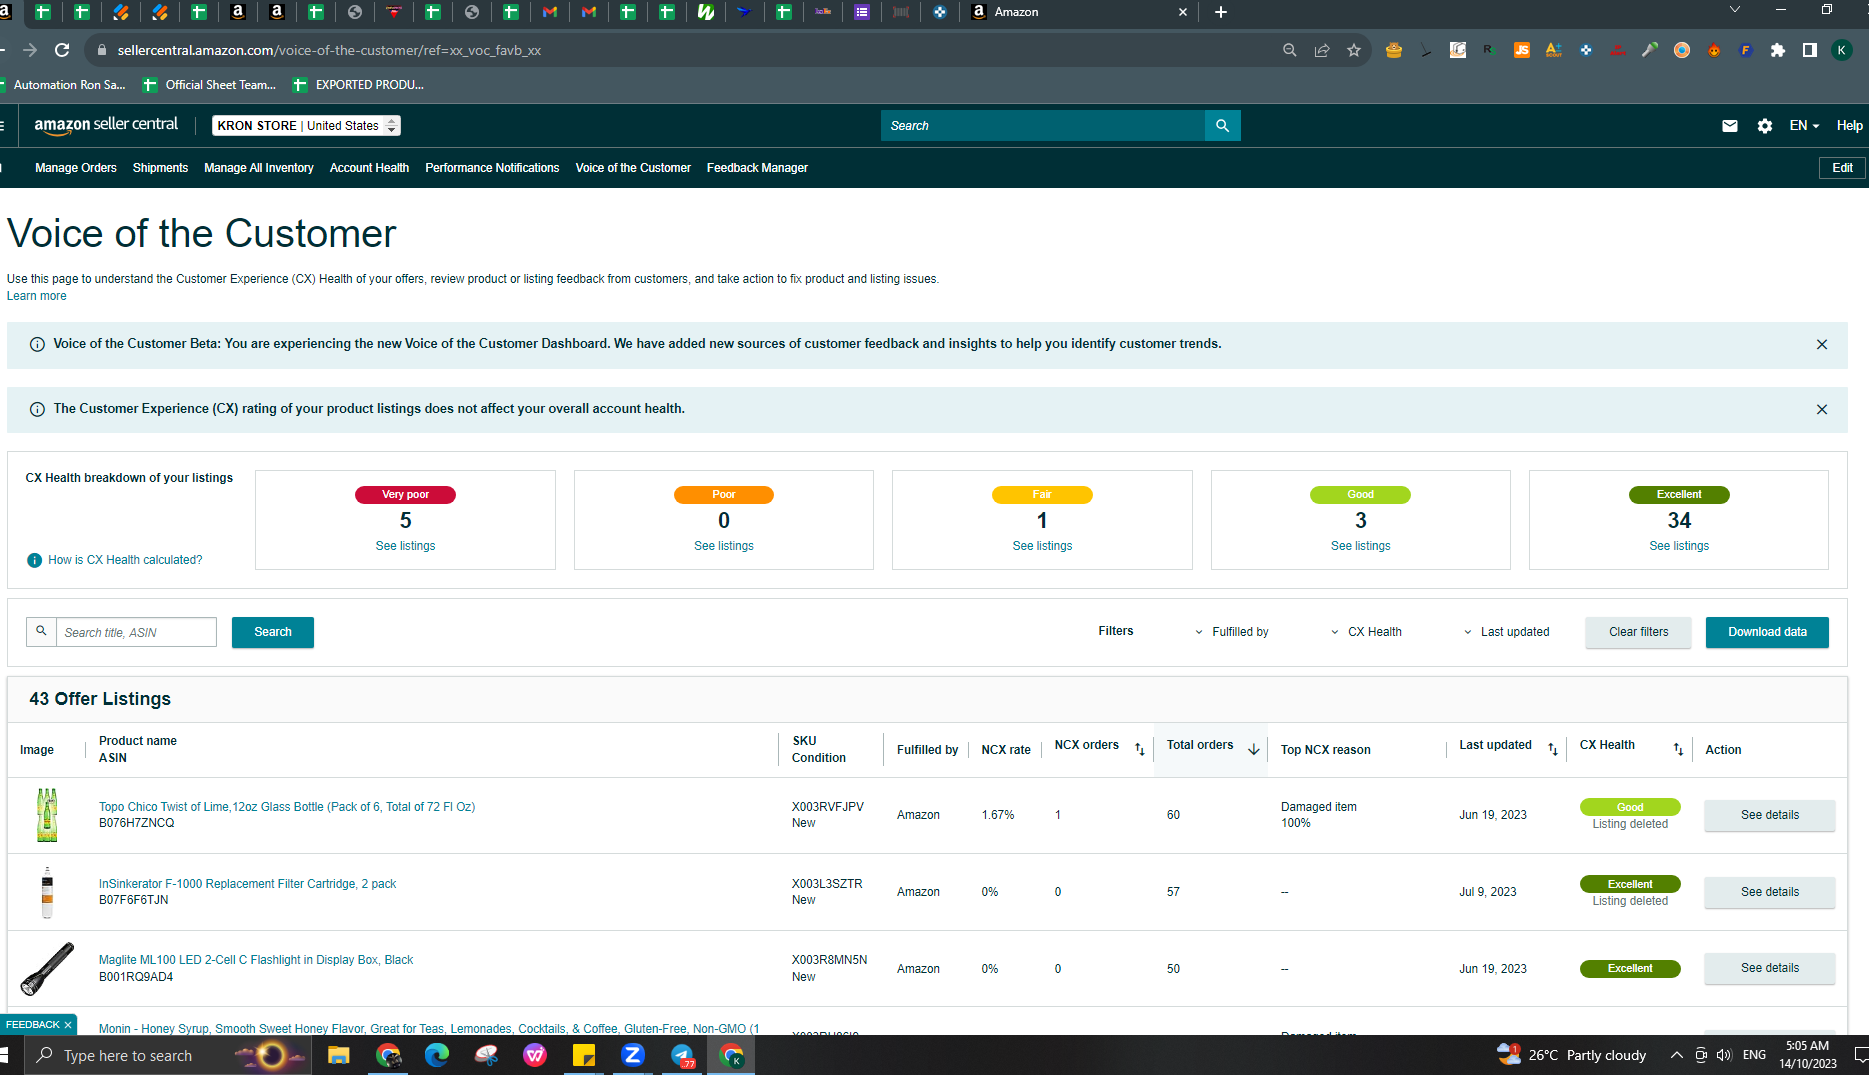The image size is (1869, 1075).
Task: Sort by the Last updated arrows
Action: 1553,749
